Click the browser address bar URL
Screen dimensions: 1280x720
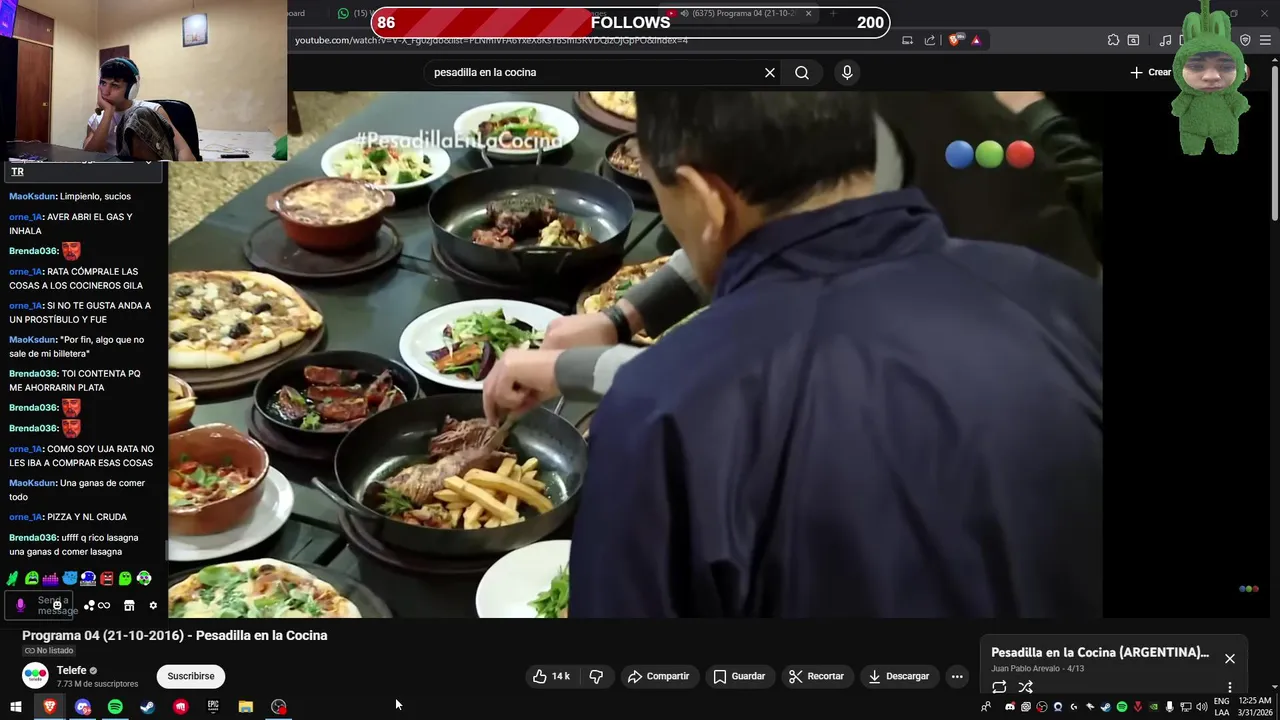[491, 40]
